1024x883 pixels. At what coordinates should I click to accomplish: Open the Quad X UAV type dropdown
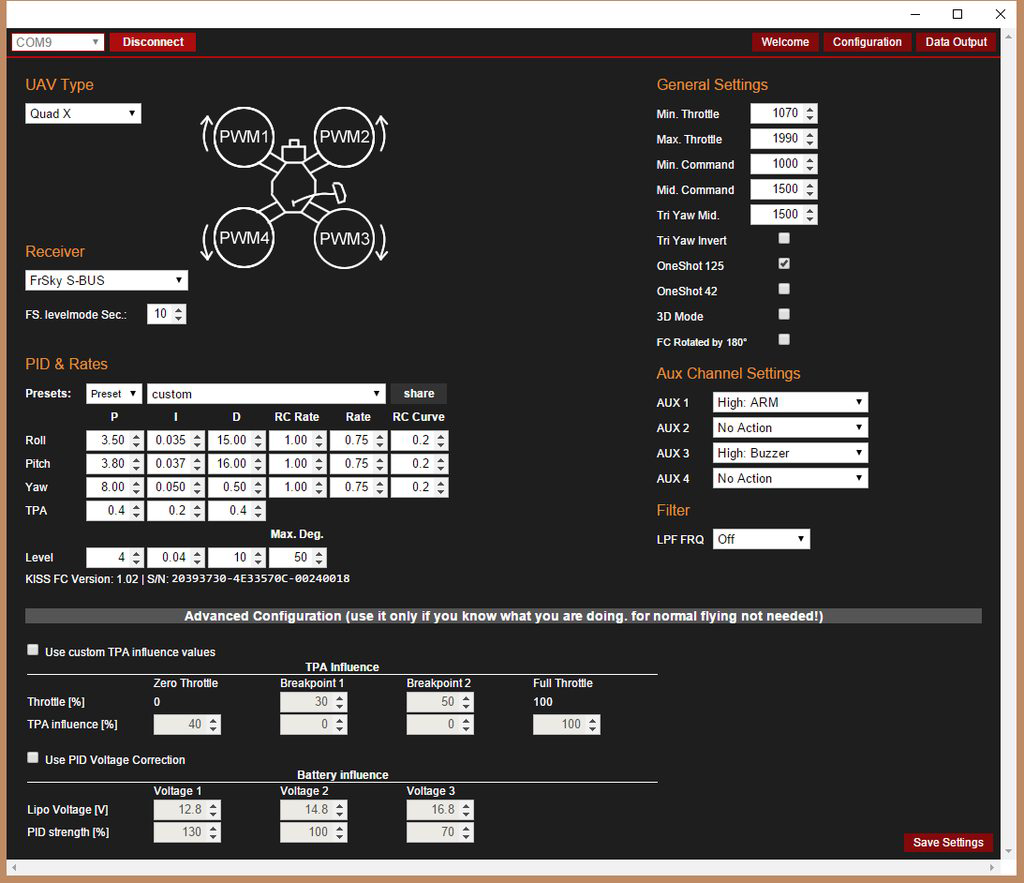coord(83,114)
